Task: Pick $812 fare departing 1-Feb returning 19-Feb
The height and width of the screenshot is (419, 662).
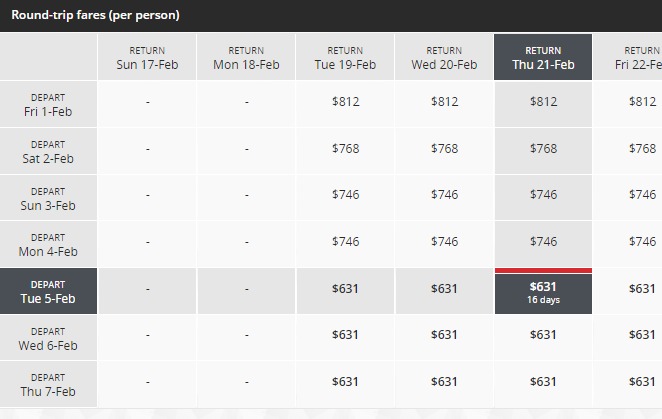Action: tap(345, 102)
